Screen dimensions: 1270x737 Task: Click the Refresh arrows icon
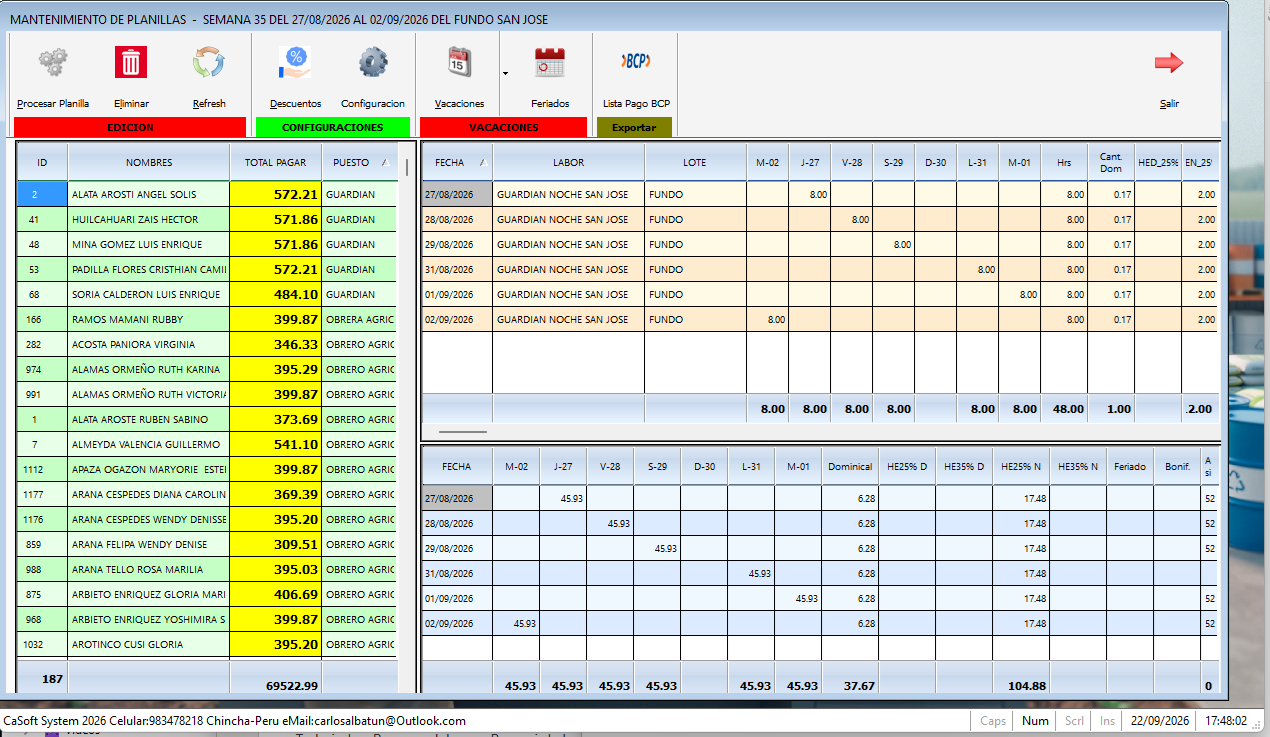coord(209,63)
